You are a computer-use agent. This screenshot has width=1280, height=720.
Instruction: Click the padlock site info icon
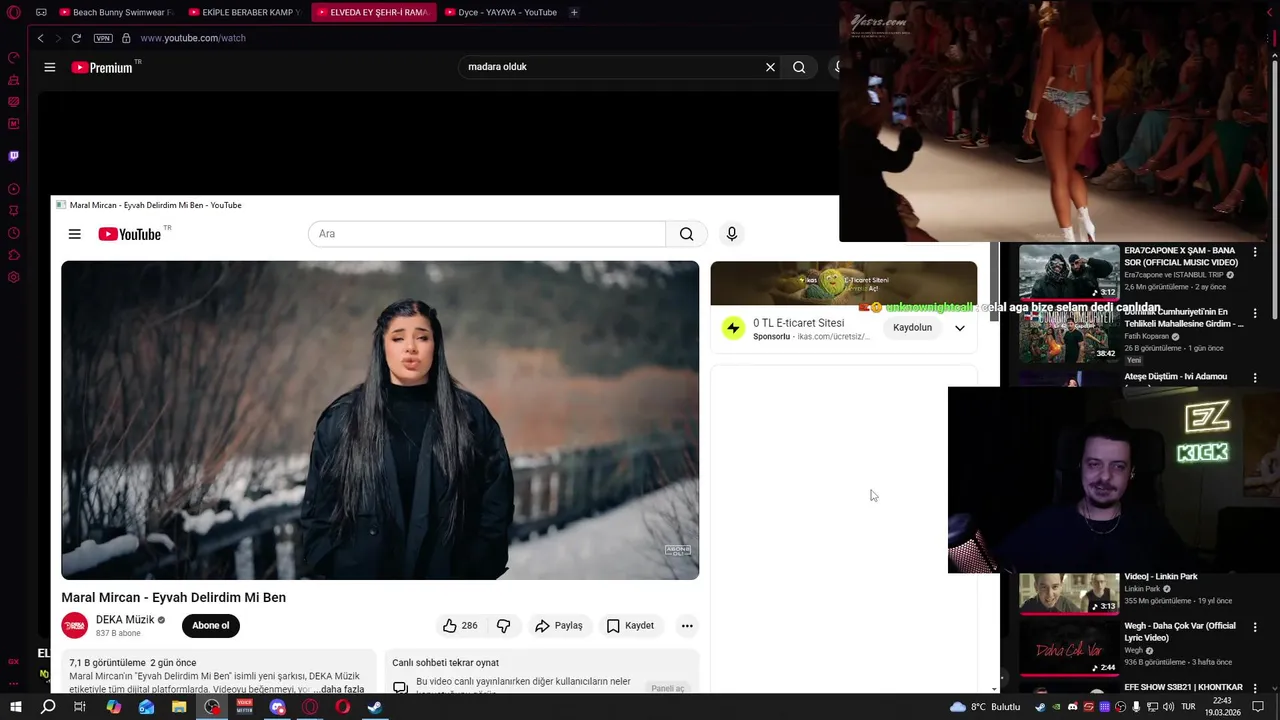[x=126, y=38]
